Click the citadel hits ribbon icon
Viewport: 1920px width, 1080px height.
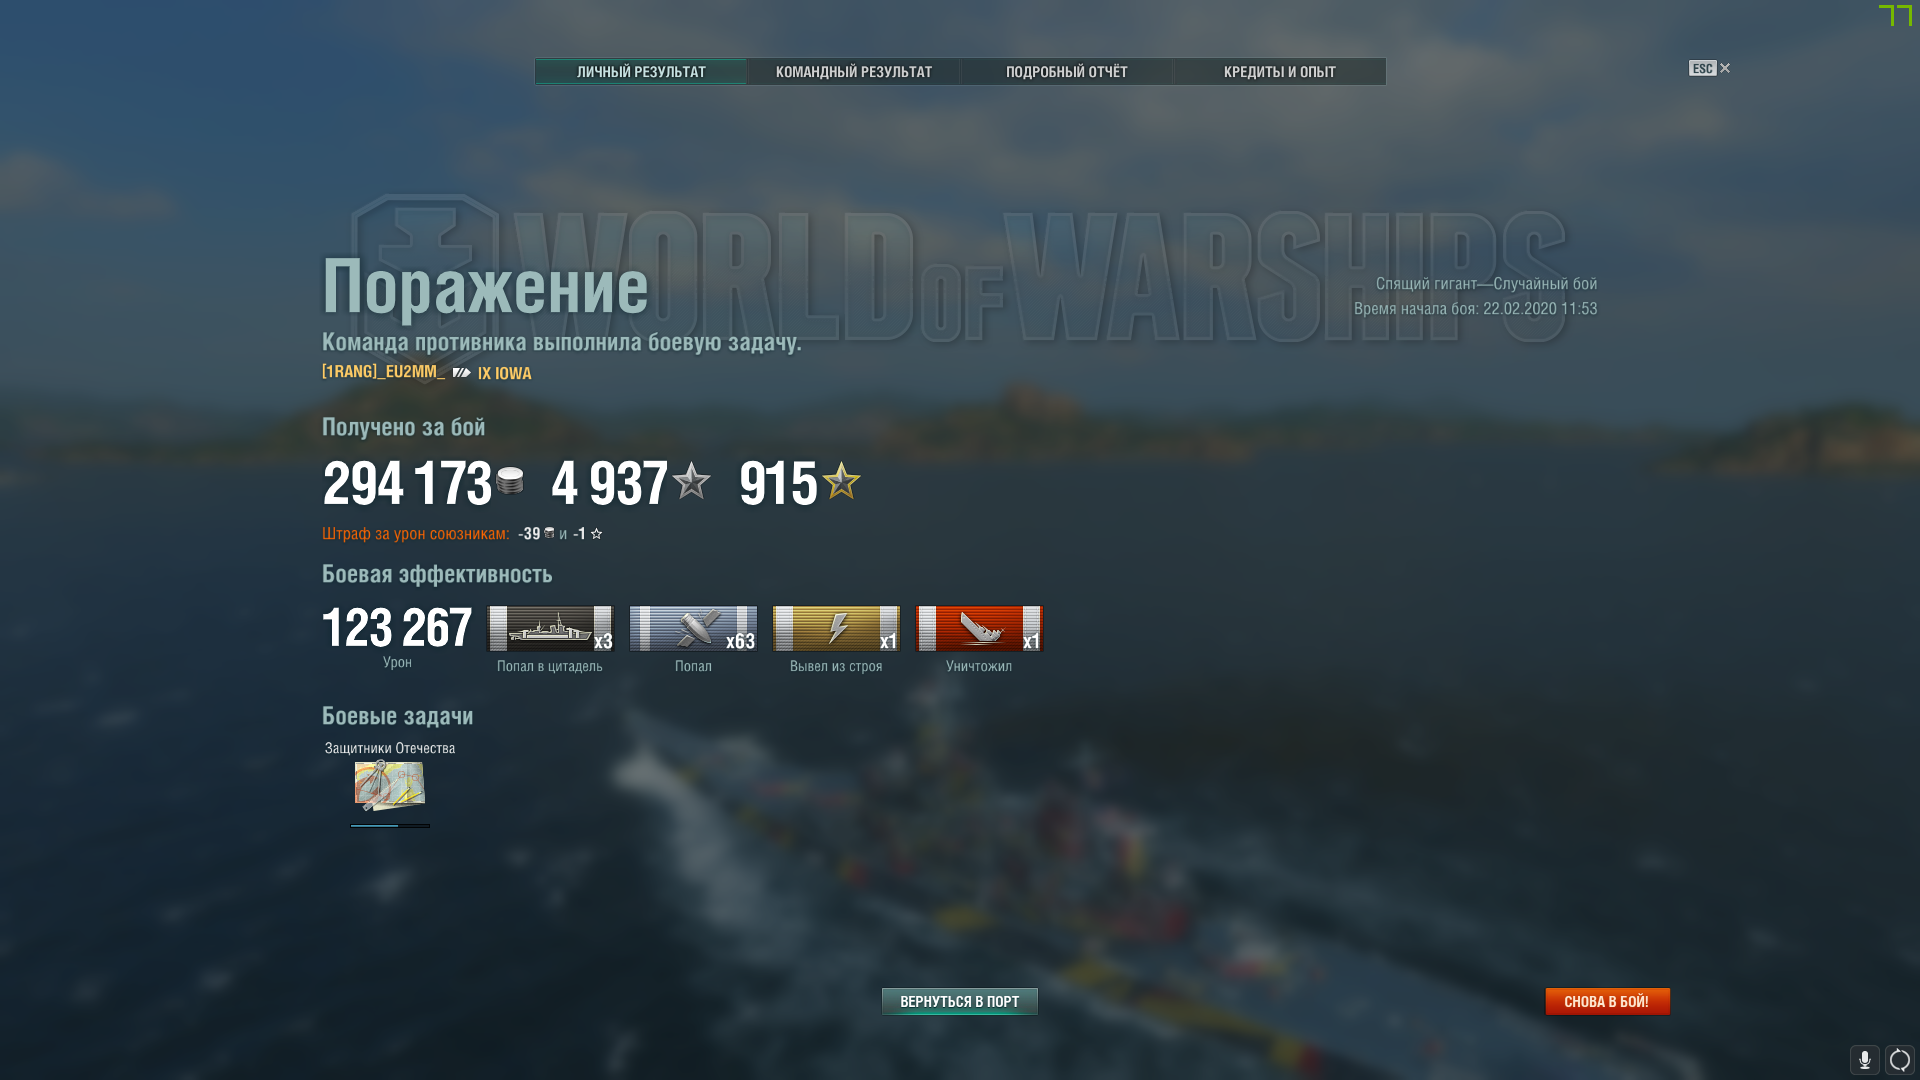point(550,628)
